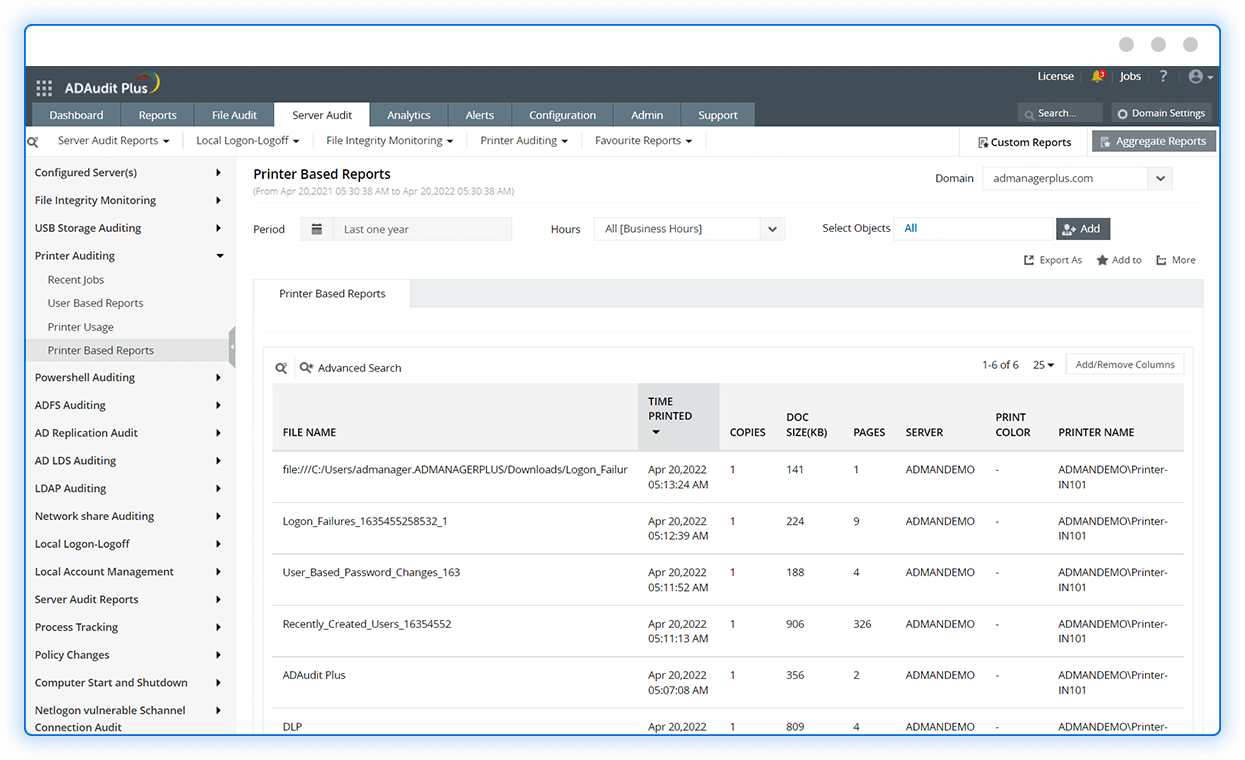
Task: Click the Export As icon
Action: [1029, 260]
